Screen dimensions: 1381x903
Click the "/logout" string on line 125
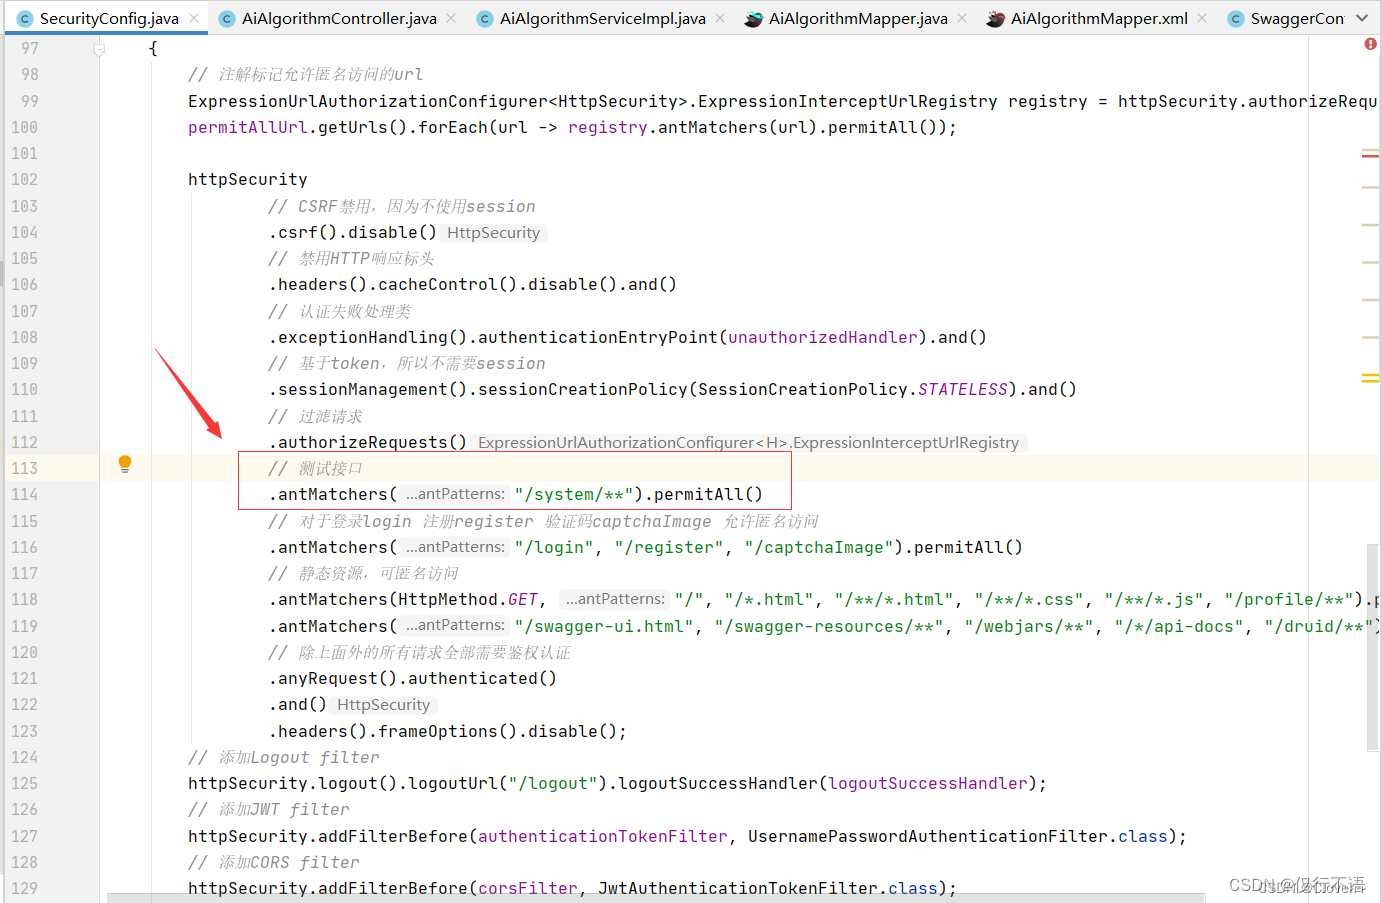pos(553,783)
